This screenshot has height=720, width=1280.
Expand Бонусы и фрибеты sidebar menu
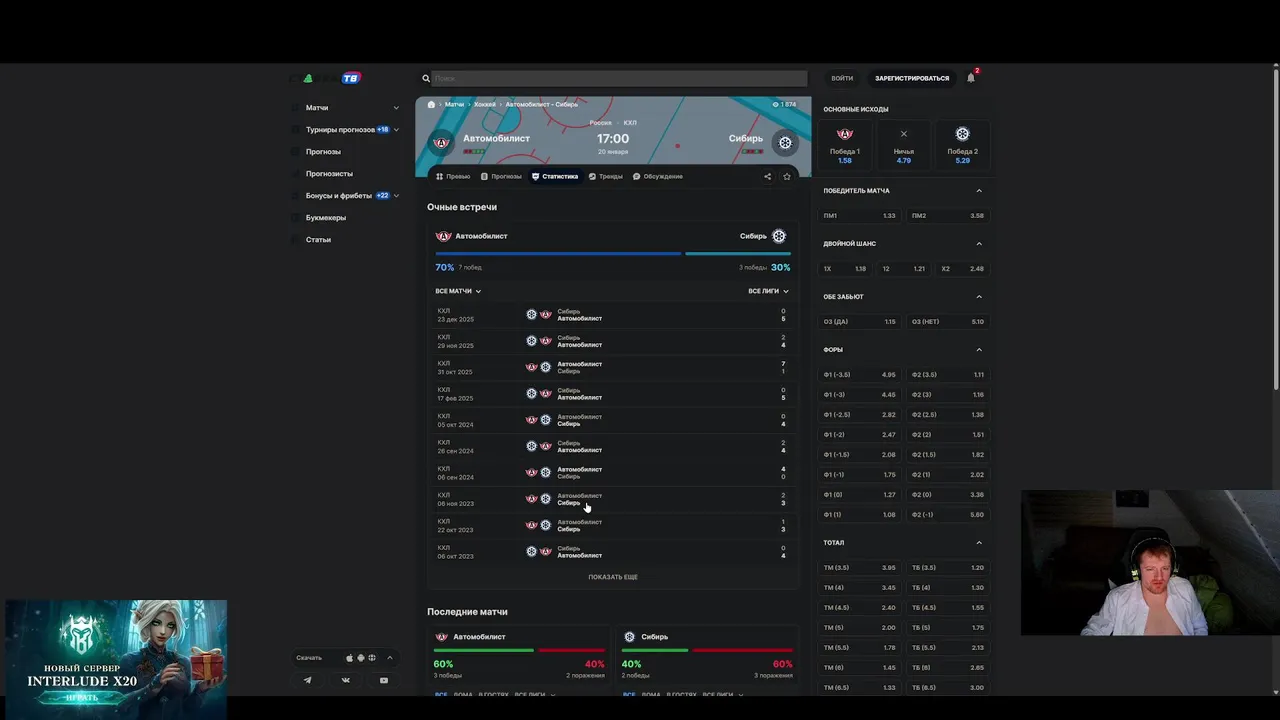pyautogui.click(x=396, y=196)
